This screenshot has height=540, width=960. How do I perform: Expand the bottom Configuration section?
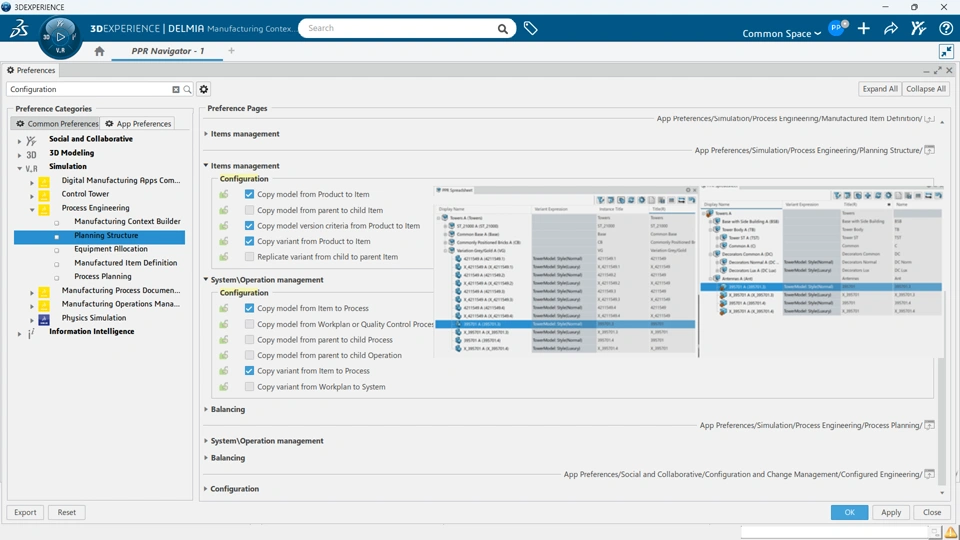pyautogui.click(x=206, y=489)
